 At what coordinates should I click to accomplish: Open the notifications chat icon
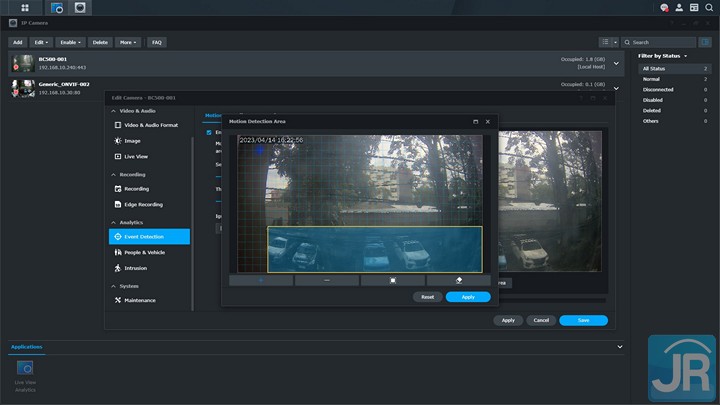[x=664, y=8]
